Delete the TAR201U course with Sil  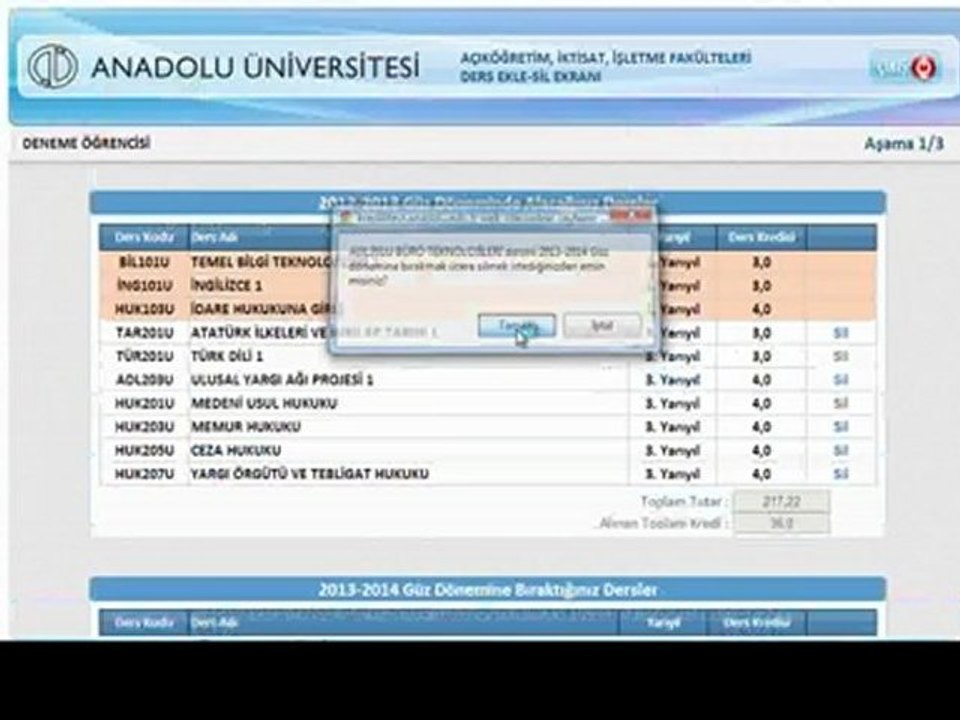coord(841,332)
